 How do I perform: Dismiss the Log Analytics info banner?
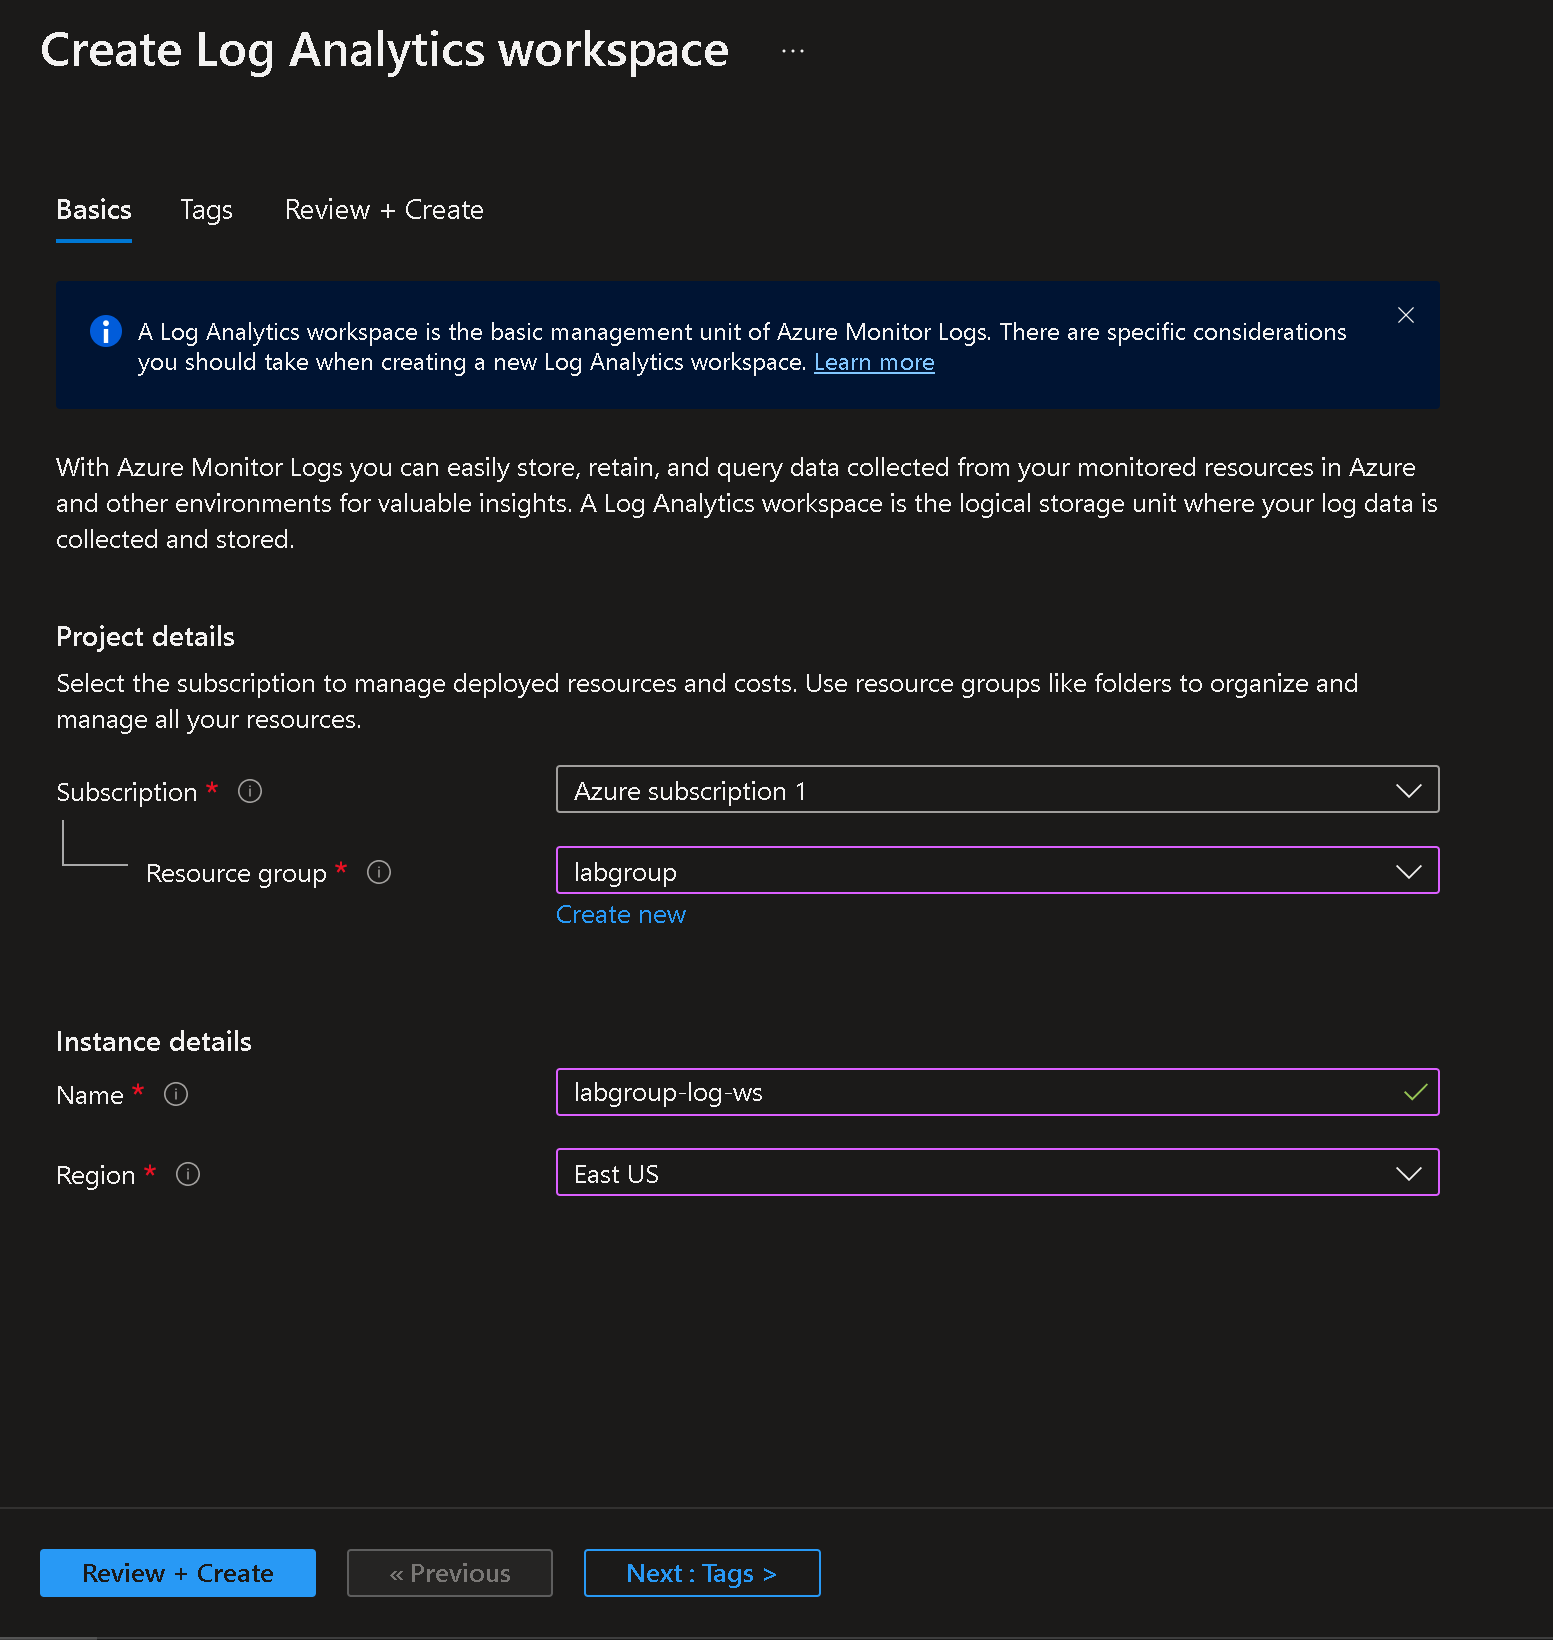1405,315
